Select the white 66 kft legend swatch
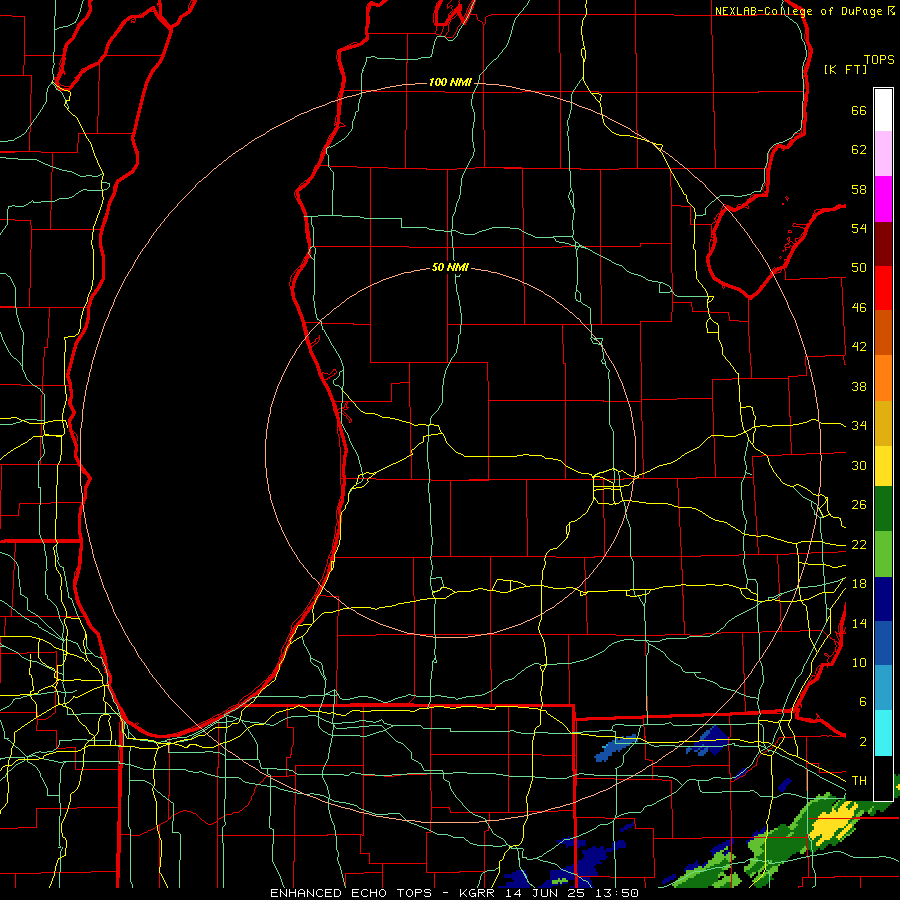The width and height of the screenshot is (900, 900). coord(883,110)
